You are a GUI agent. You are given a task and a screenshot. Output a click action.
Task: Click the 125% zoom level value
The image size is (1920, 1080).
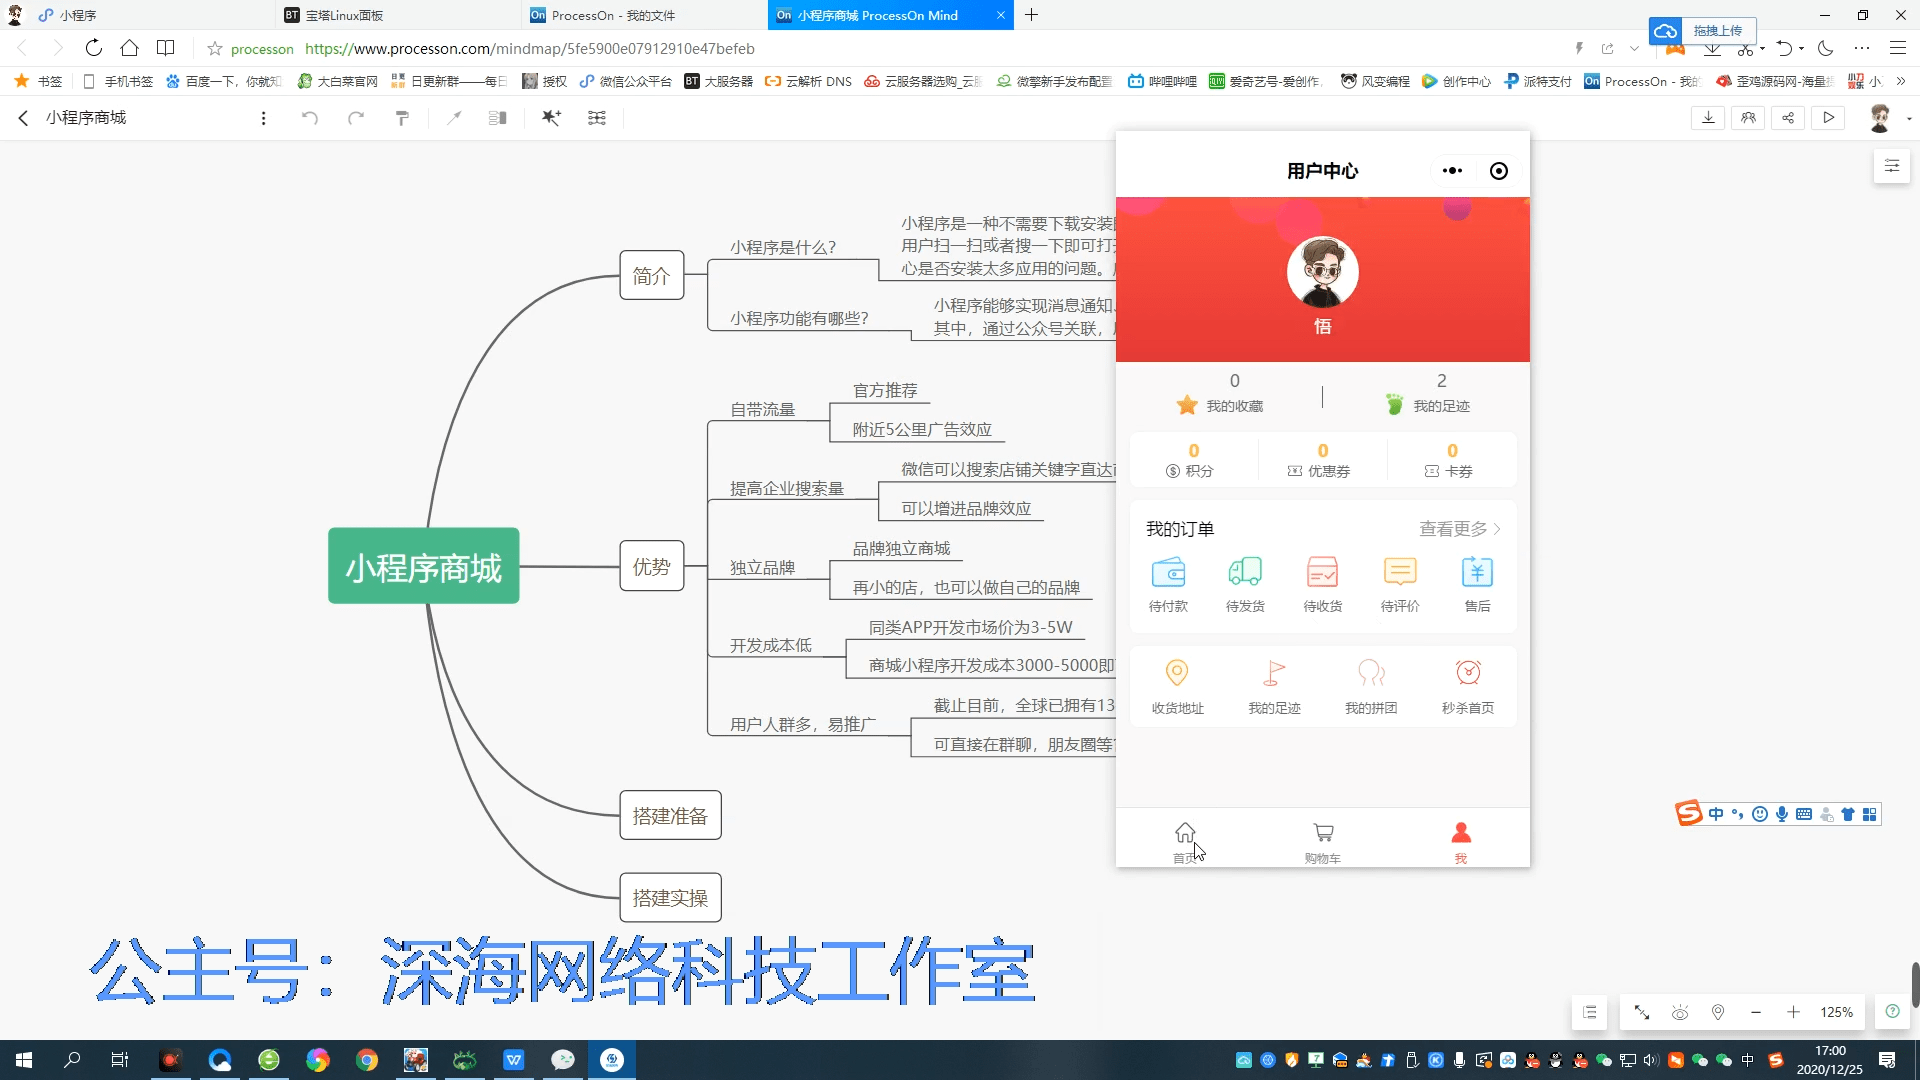(x=1836, y=1012)
